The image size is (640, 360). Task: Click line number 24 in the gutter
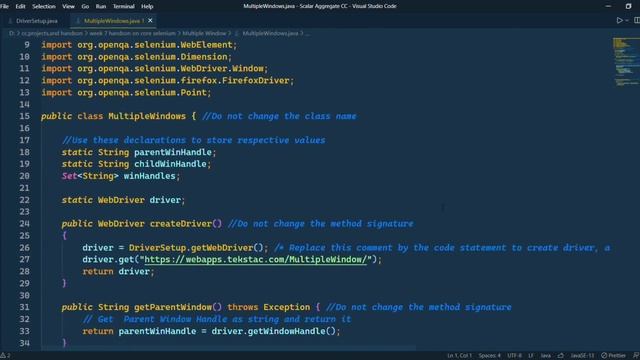[24, 224]
